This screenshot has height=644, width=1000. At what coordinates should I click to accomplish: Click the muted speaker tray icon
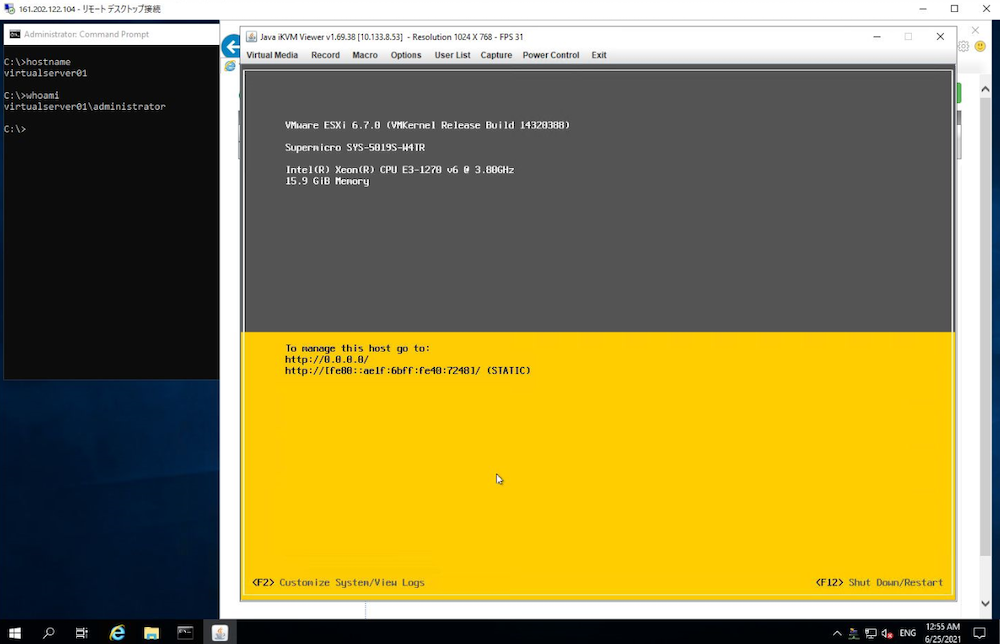click(x=886, y=633)
